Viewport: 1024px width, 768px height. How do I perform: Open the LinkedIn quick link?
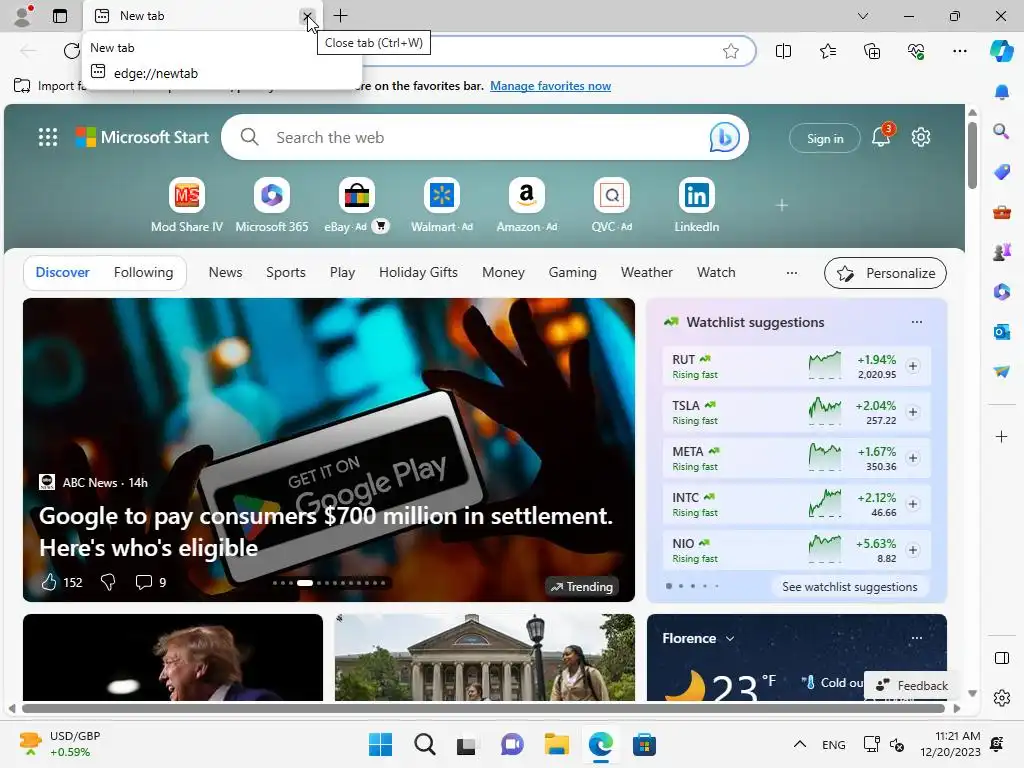[696, 205]
